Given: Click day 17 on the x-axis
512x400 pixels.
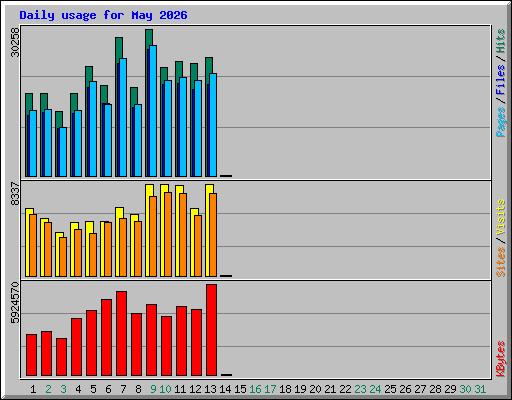Looking at the screenshot, I should pyautogui.click(x=270, y=389).
